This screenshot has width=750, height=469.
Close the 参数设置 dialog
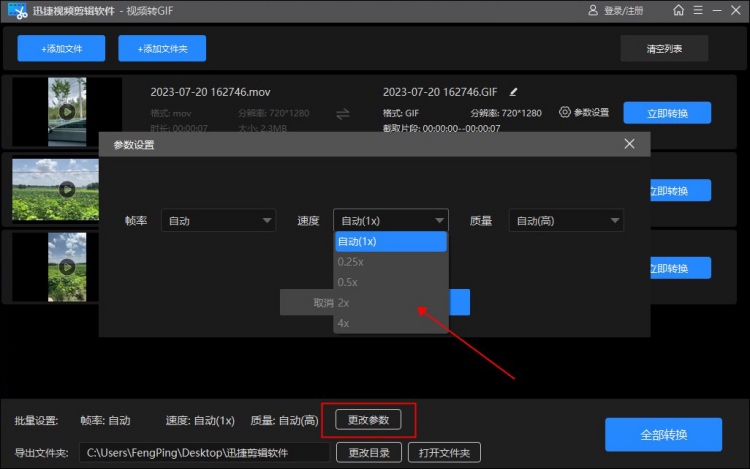click(629, 144)
